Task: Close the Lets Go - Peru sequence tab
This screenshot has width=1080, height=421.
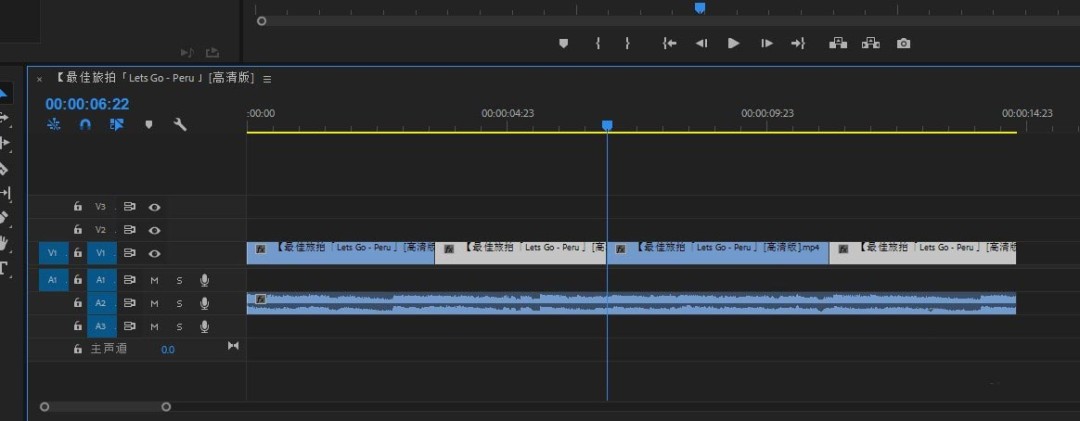Action: (39, 78)
